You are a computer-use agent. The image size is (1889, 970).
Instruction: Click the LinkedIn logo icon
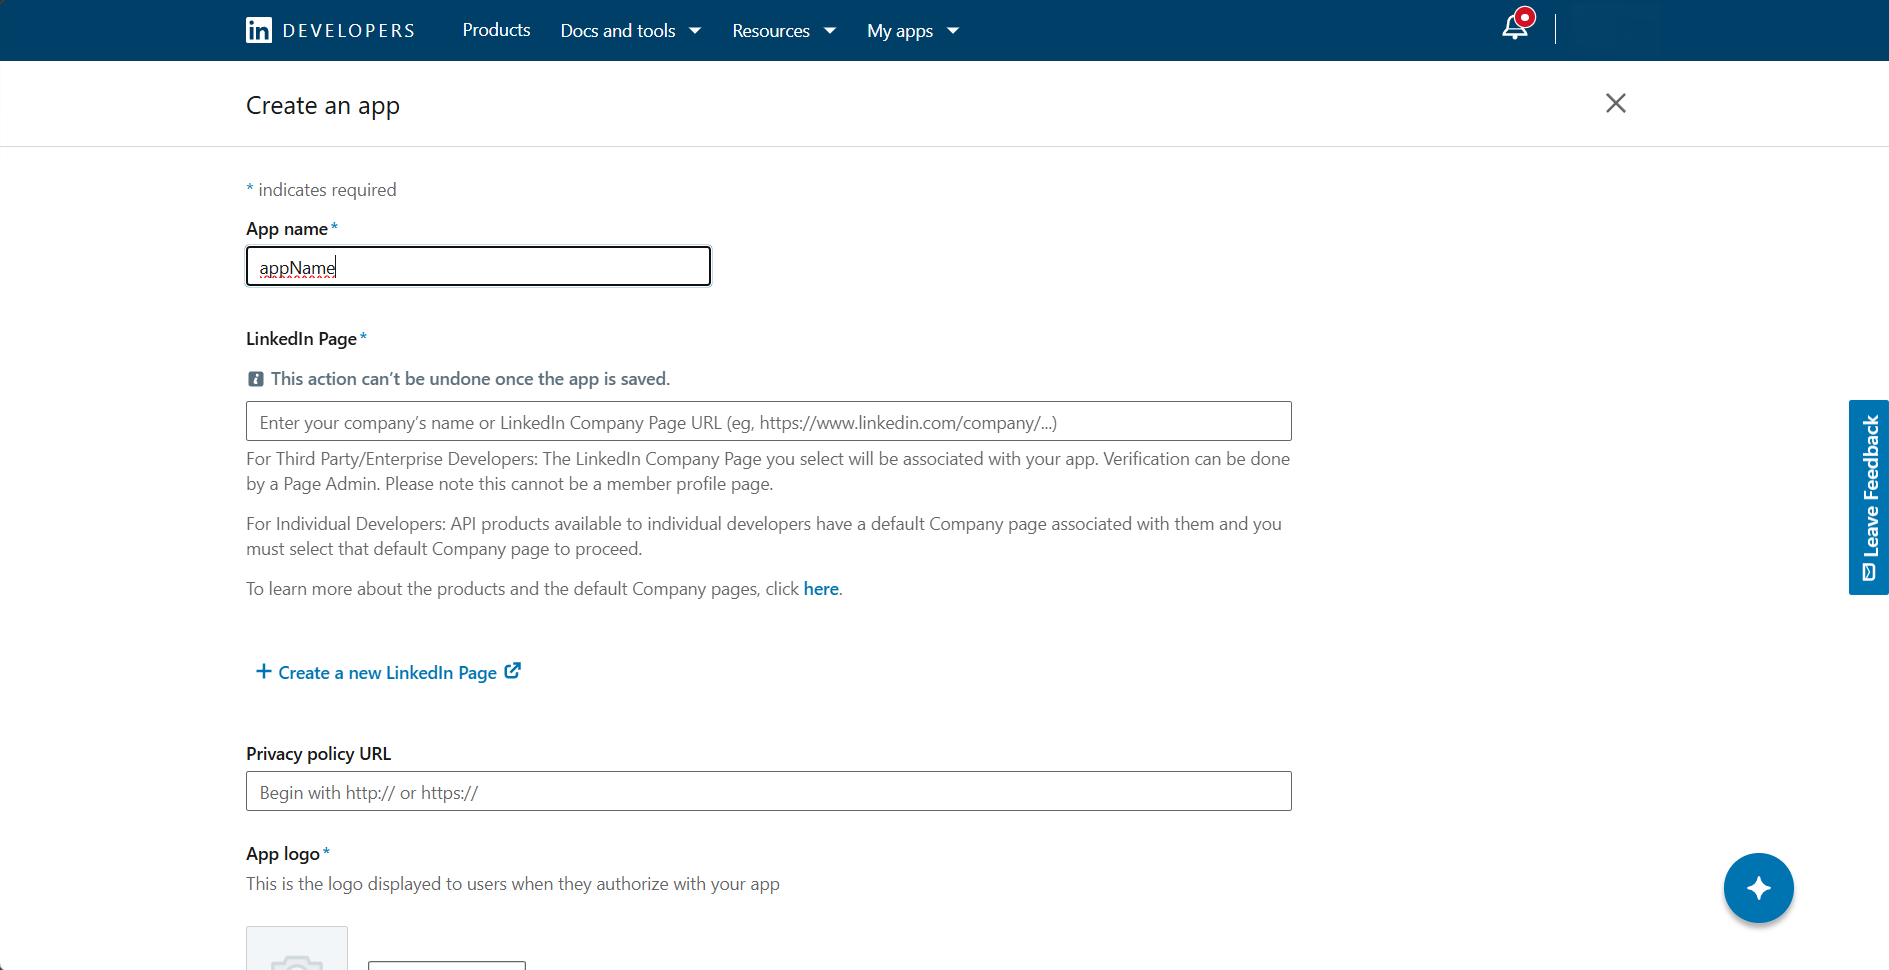click(x=258, y=30)
